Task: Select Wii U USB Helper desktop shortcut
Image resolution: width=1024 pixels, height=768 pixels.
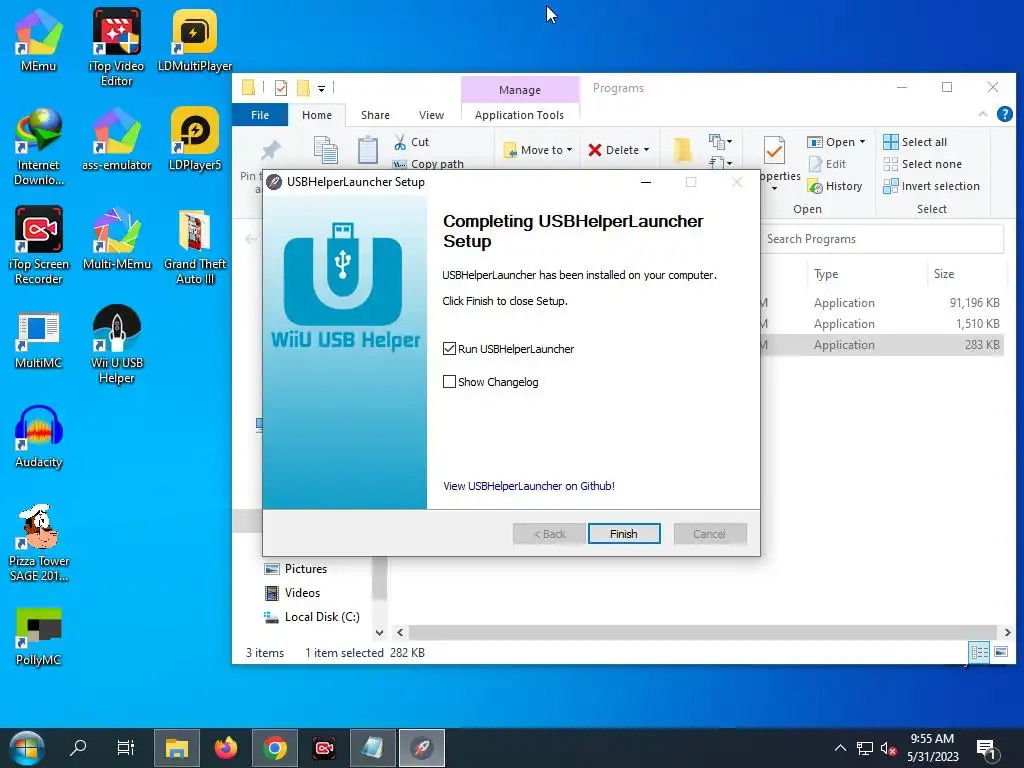Action: 116,345
